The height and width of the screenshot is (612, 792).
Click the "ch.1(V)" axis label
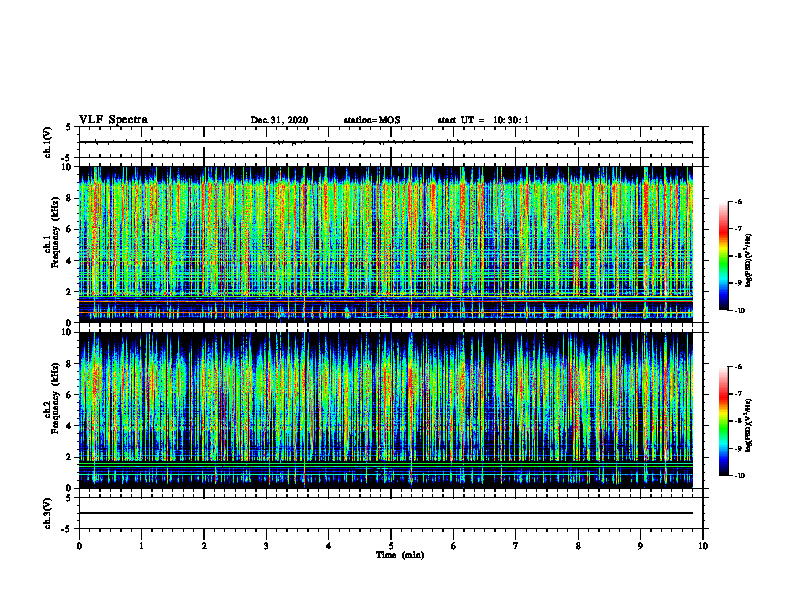[x=48, y=142]
